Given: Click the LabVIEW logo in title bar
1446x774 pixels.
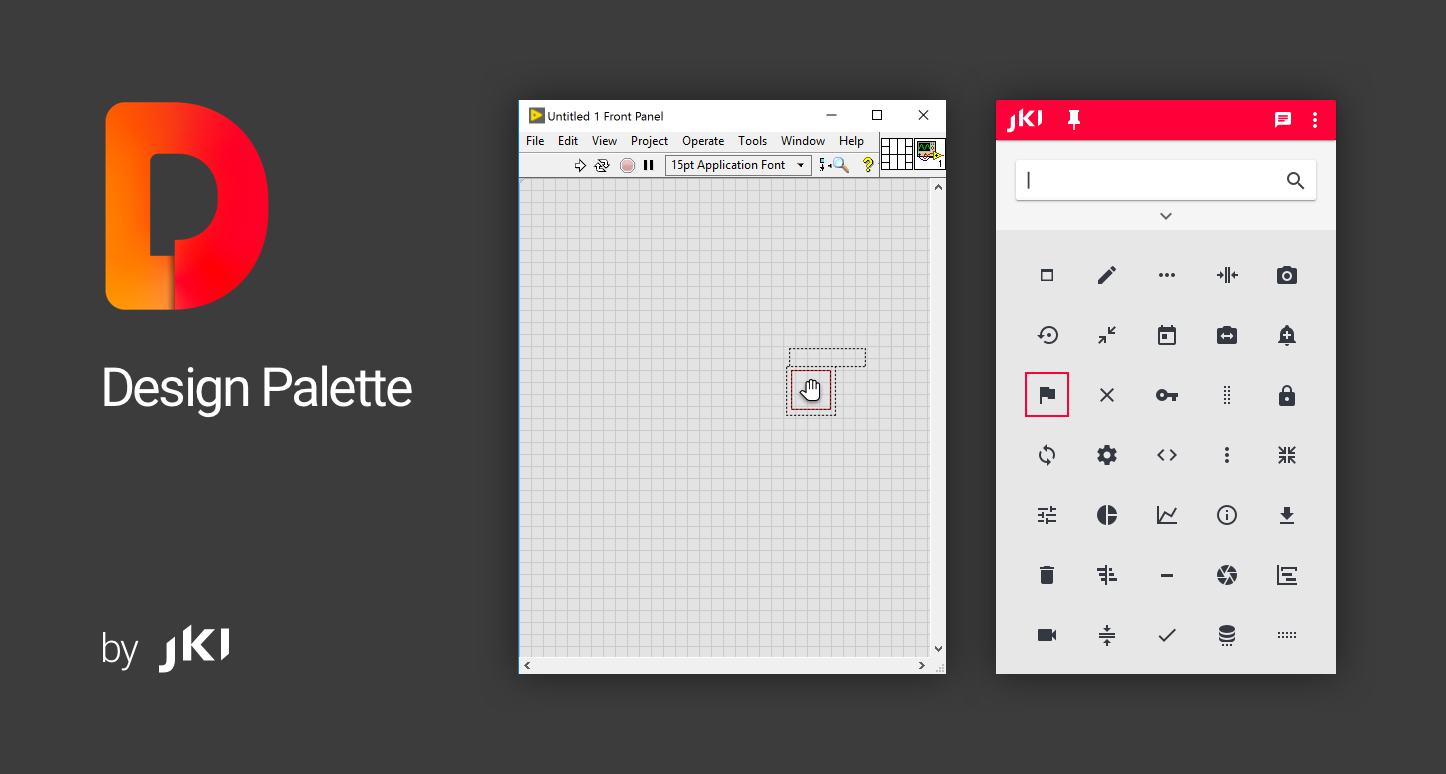Looking at the screenshot, I should pyautogui.click(x=536, y=116).
